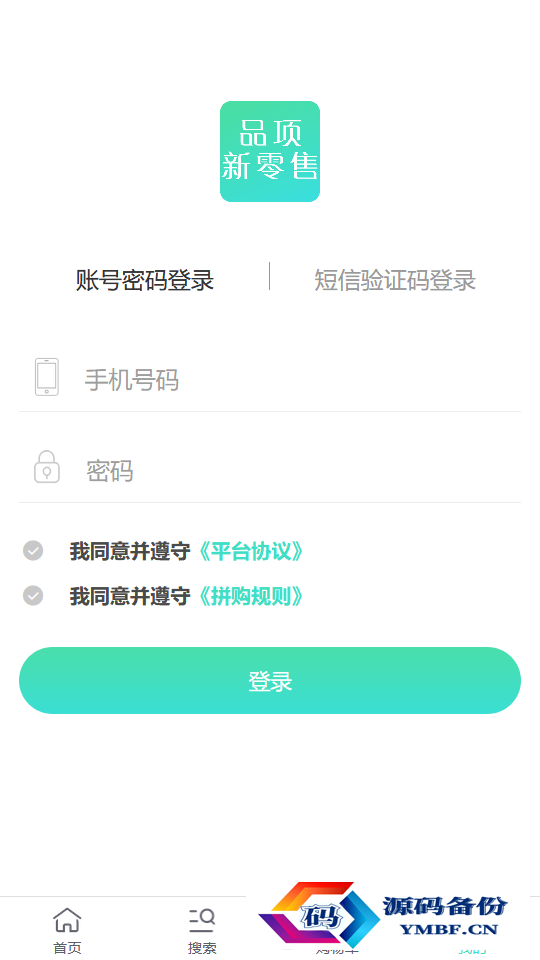Click the YMBF.CN watermark text
The width and height of the screenshot is (540, 960).
pos(449,929)
